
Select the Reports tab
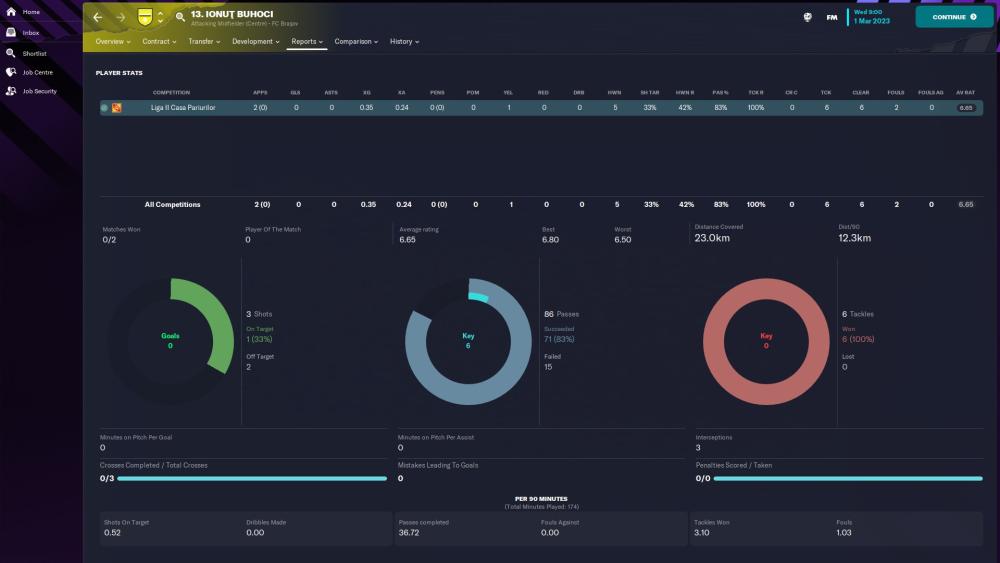point(306,42)
